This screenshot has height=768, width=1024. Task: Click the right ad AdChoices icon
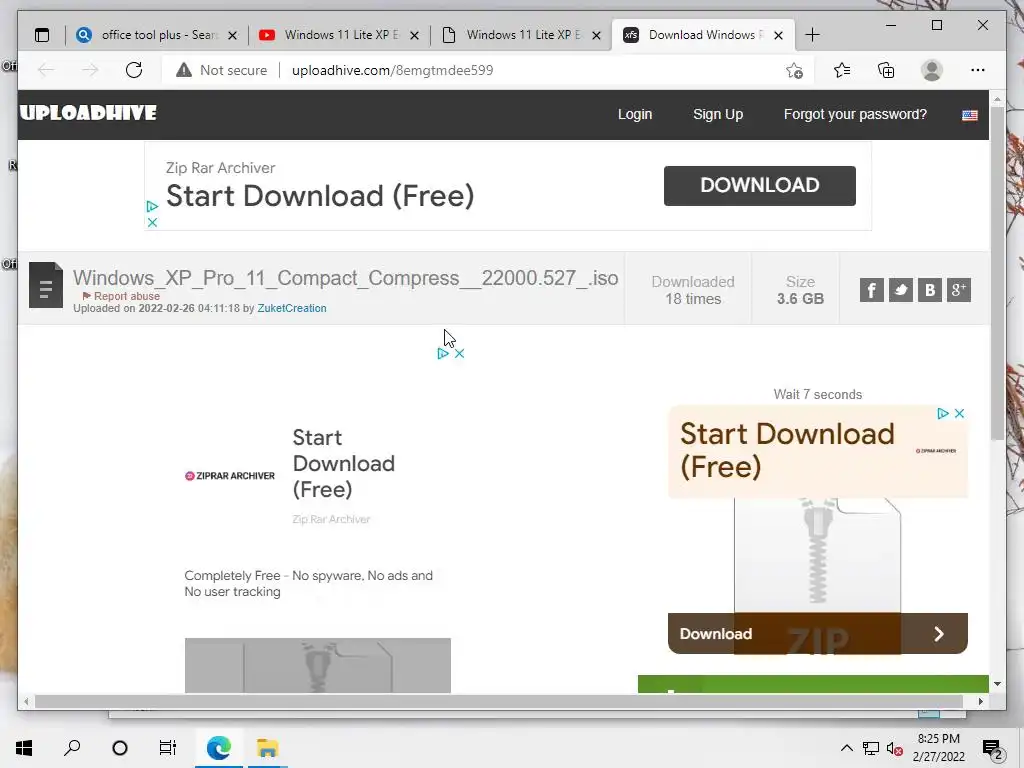[x=942, y=413]
